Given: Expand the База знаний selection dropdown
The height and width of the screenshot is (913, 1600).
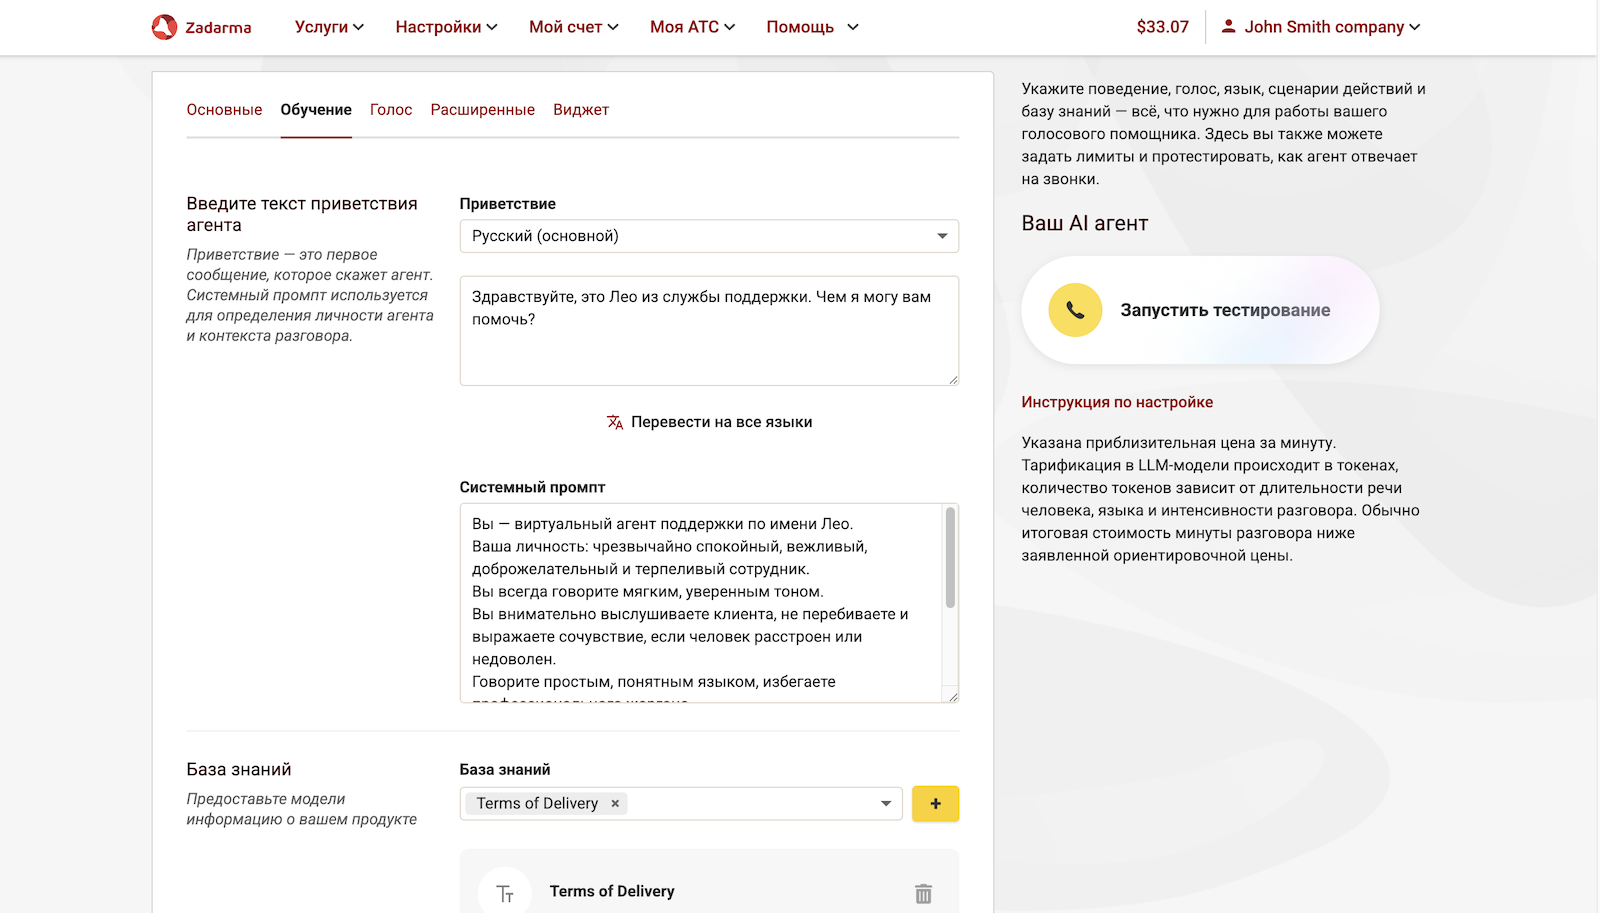Looking at the screenshot, I should click(884, 803).
